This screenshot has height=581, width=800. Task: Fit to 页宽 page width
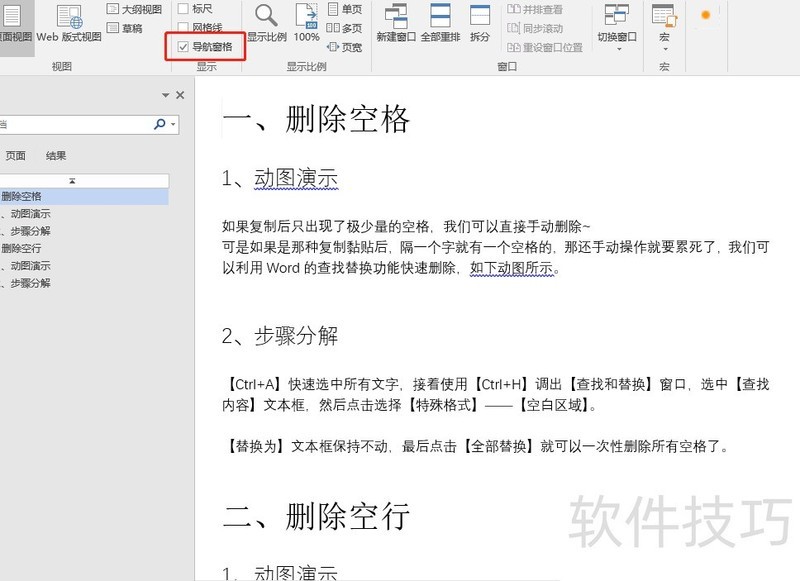click(344, 47)
